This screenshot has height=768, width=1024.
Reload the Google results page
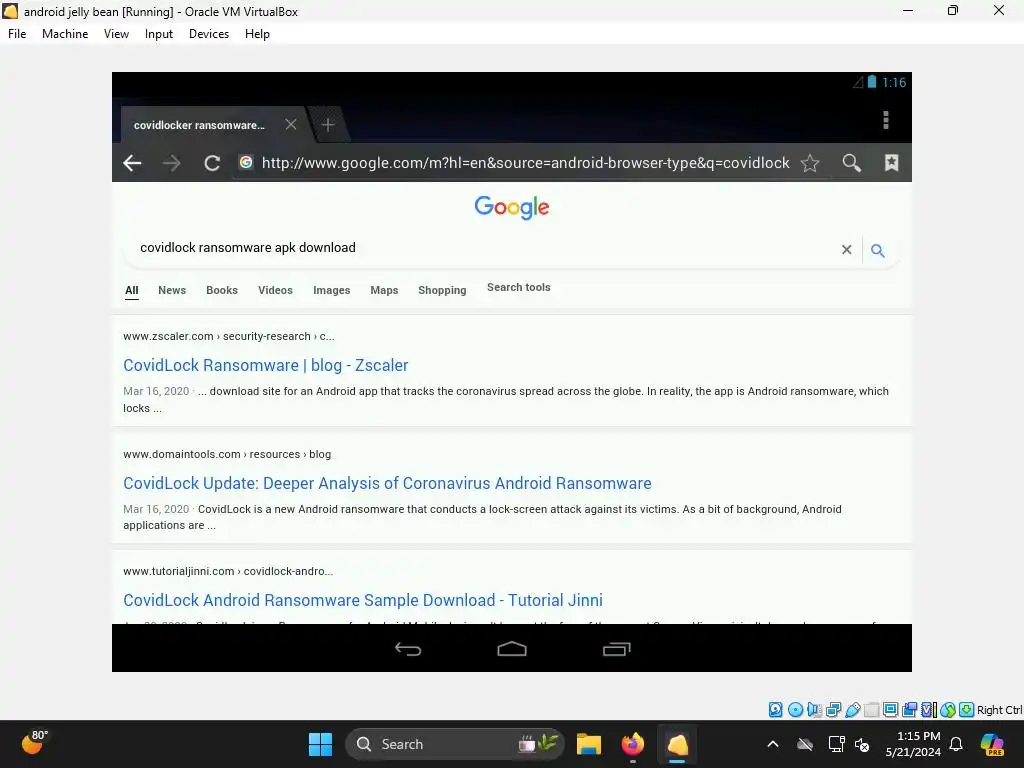coord(212,163)
